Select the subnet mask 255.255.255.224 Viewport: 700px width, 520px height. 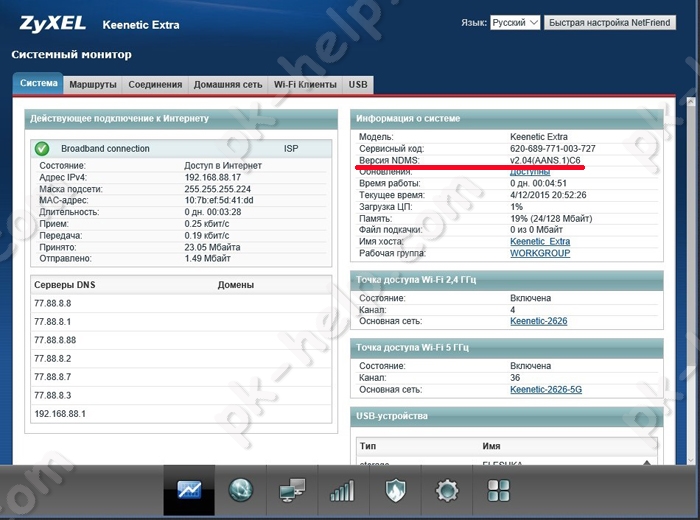click(217, 189)
